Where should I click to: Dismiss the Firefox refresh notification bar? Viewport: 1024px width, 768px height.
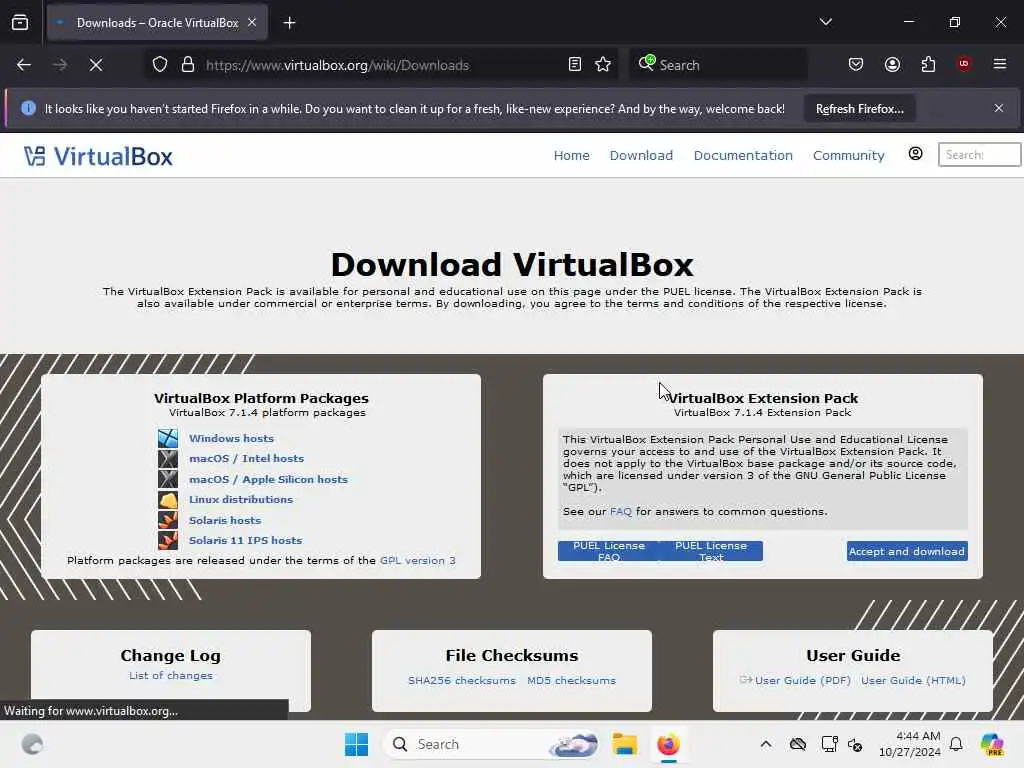[x=999, y=108]
